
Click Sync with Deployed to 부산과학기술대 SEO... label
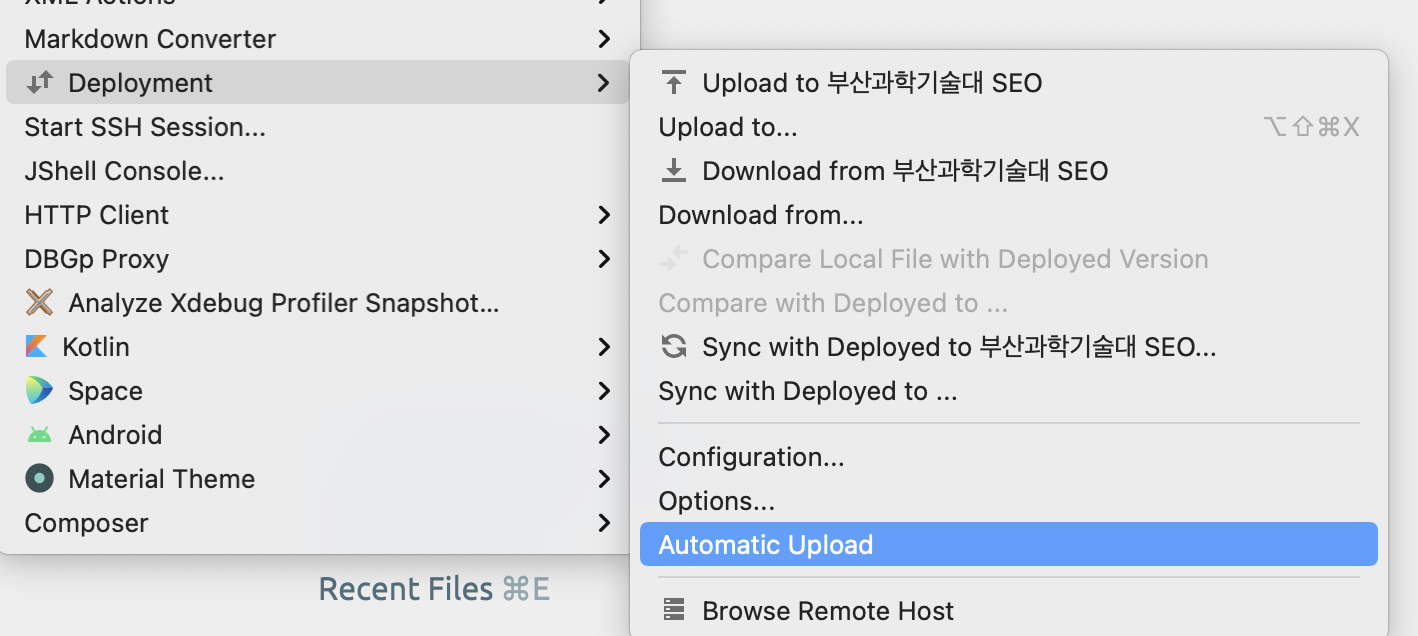tap(959, 347)
